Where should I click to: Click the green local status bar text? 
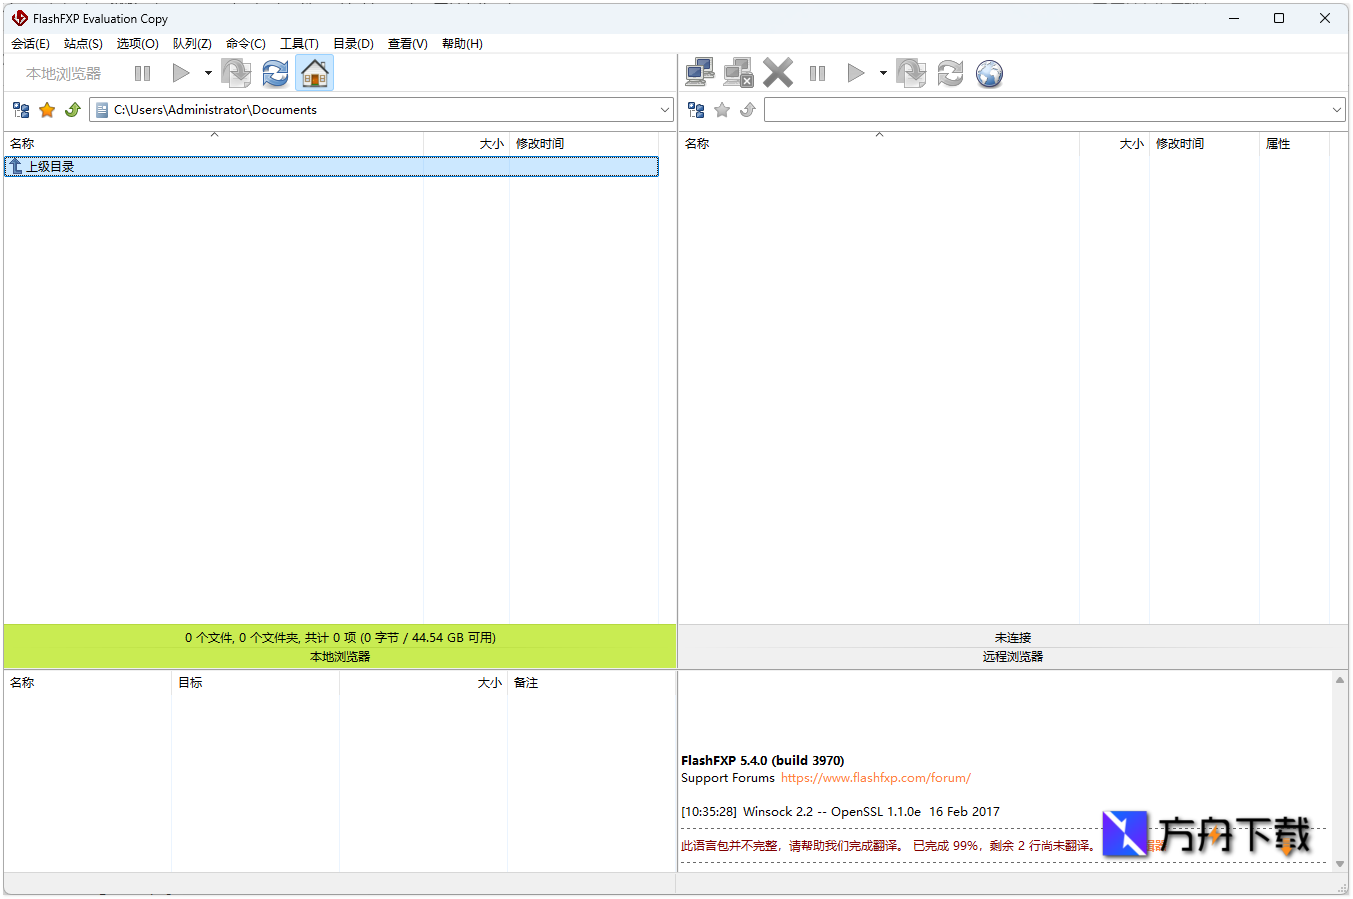pyautogui.click(x=340, y=638)
